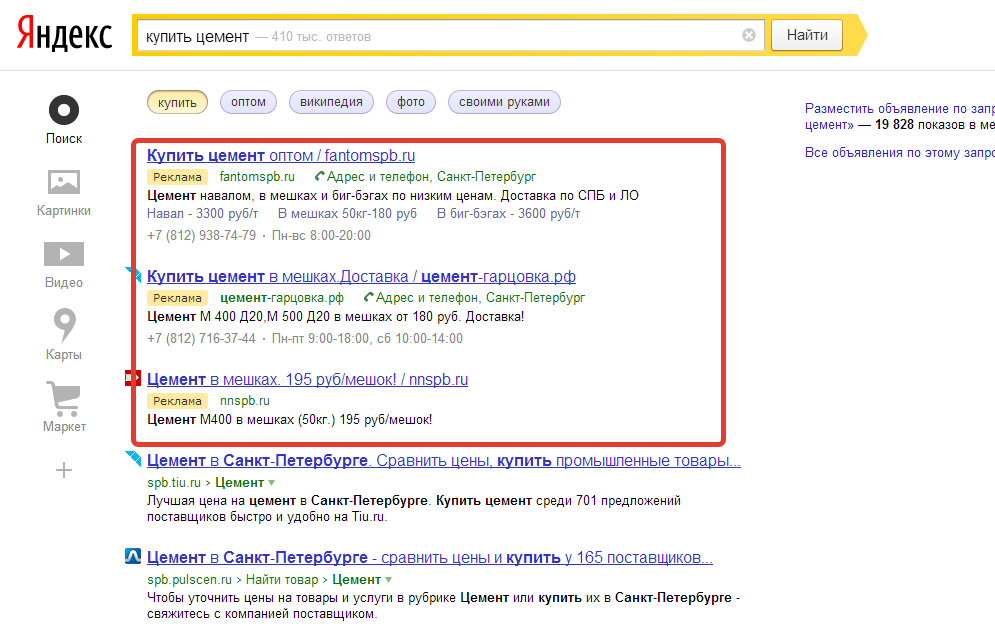
Task: Click hours text Пн-вс 8:00-20:00
Action: click(x=321, y=235)
